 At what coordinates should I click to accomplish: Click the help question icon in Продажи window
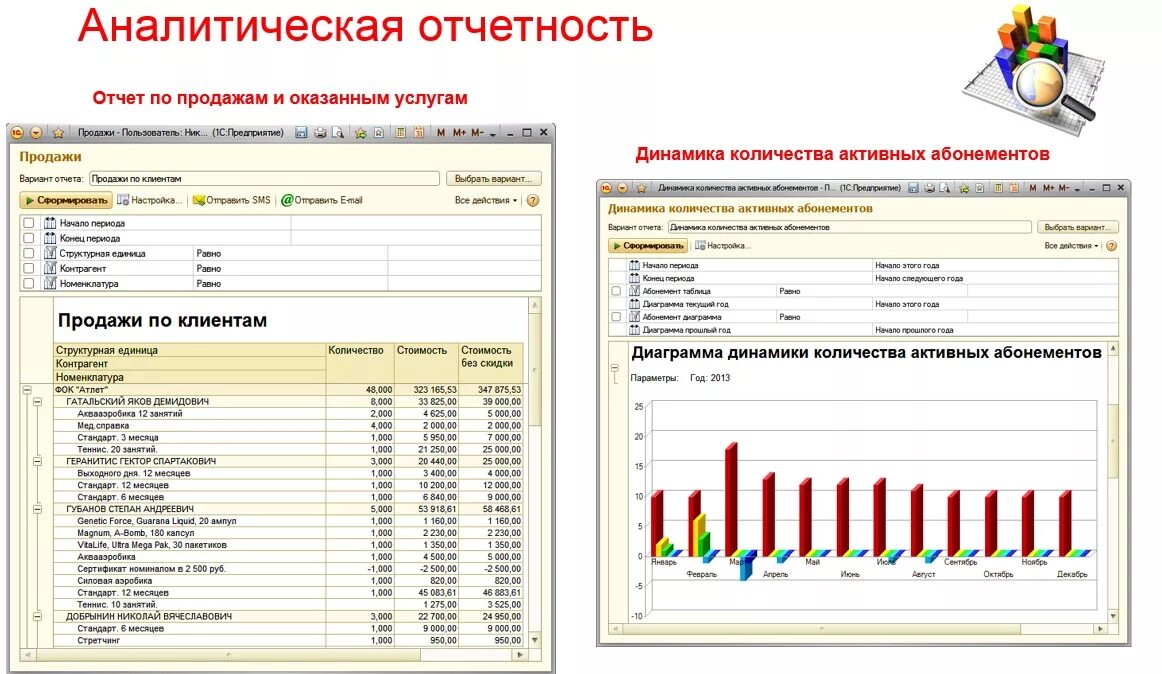pyautogui.click(x=533, y=200)
